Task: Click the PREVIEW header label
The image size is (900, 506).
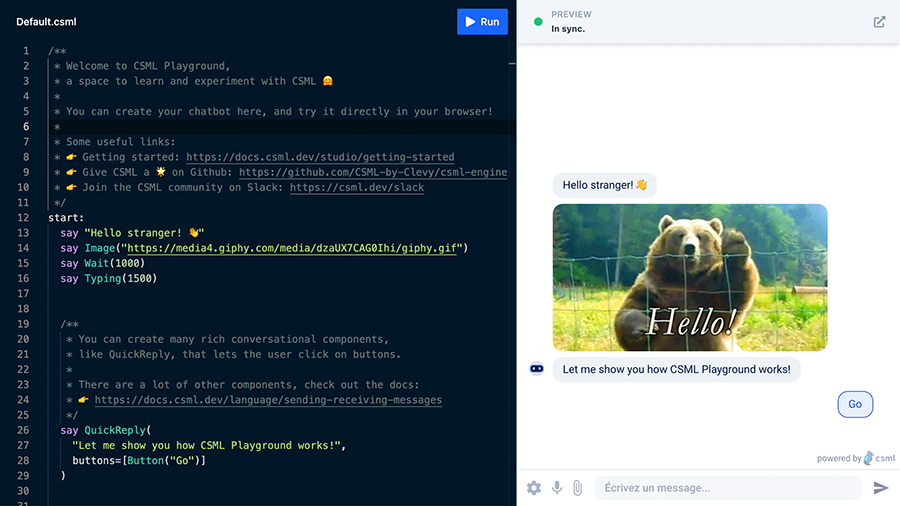Action: 571,14
